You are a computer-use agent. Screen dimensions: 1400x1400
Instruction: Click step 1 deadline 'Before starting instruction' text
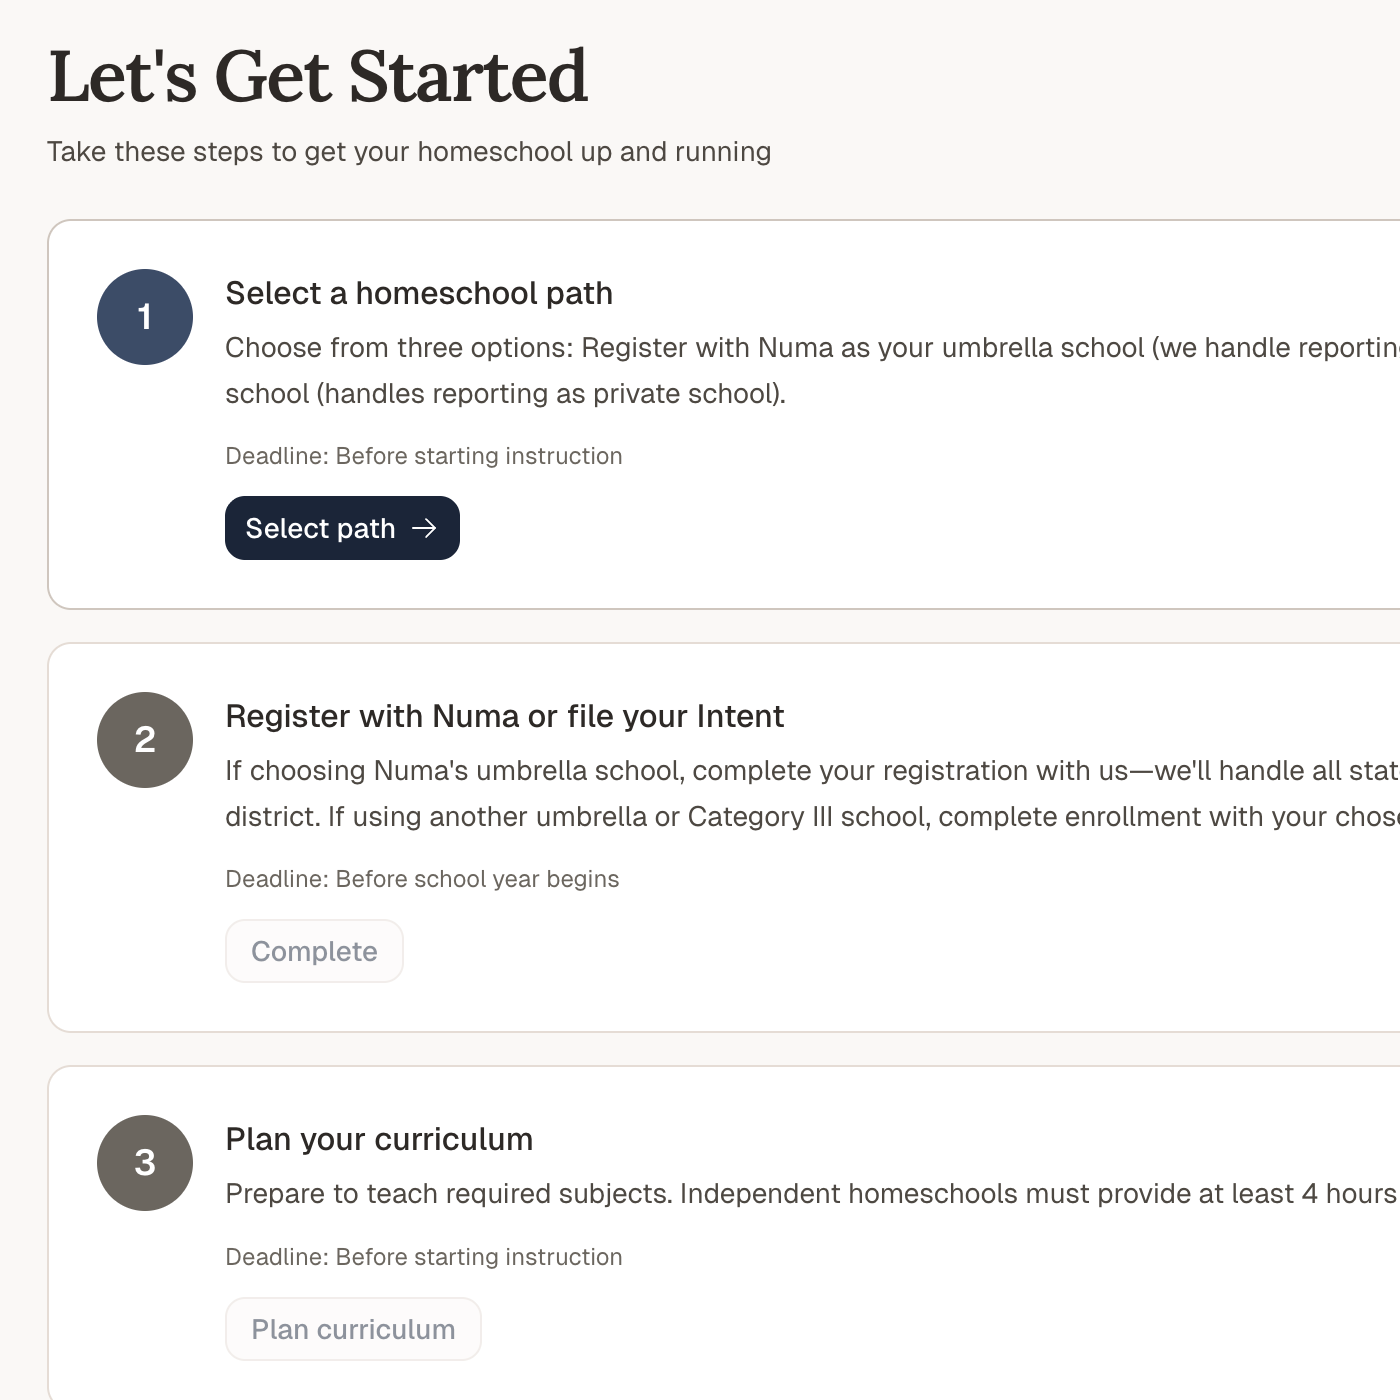click(424, 456)
